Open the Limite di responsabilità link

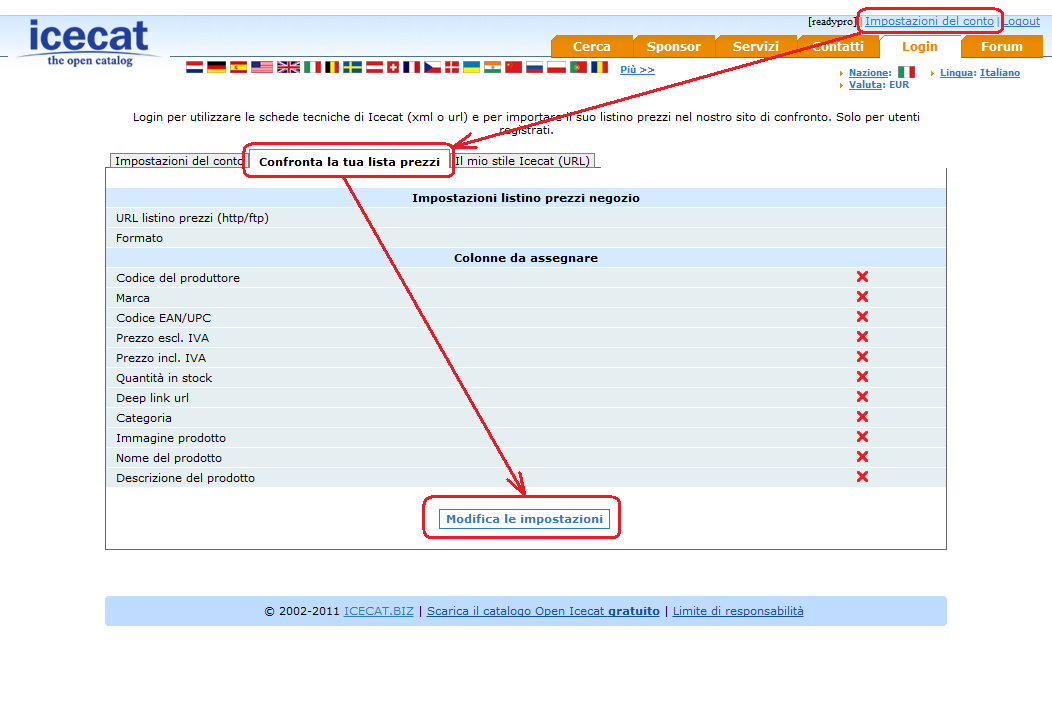tap(738, 611)
